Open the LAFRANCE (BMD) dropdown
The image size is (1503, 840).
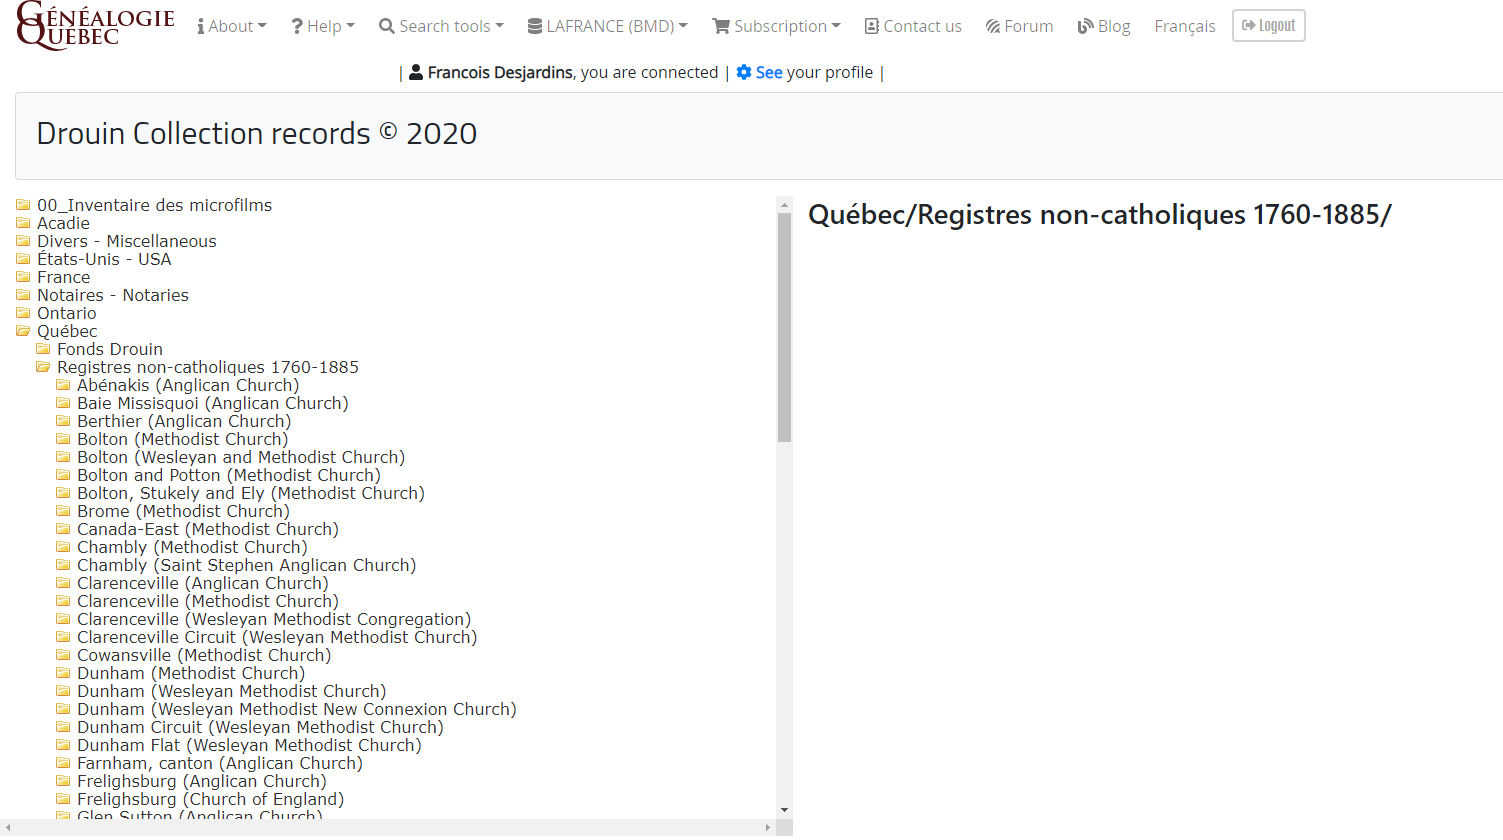(608, 26)
